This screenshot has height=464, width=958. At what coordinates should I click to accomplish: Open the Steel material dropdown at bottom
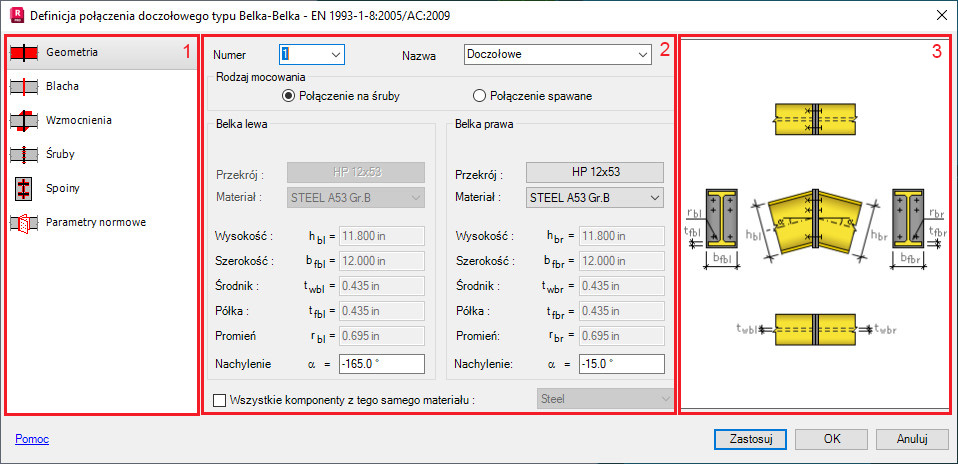(605, 399)
